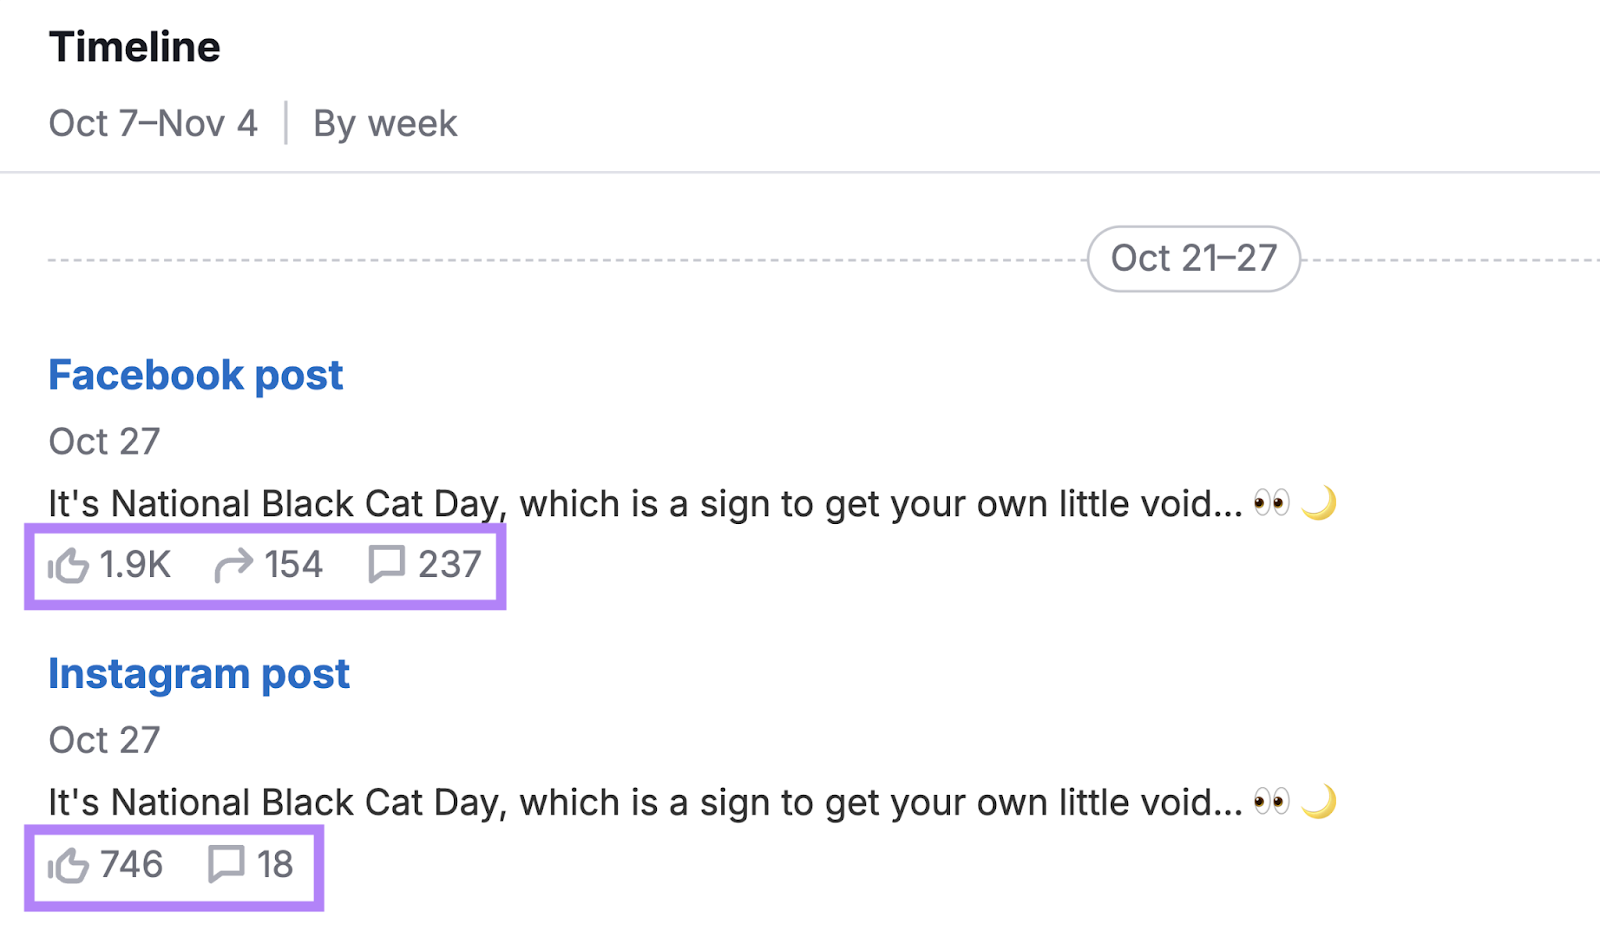The image size is (1600, 934).
Task: Click the National Black Cat Day Facebook caption text
Action: (600, 503)
